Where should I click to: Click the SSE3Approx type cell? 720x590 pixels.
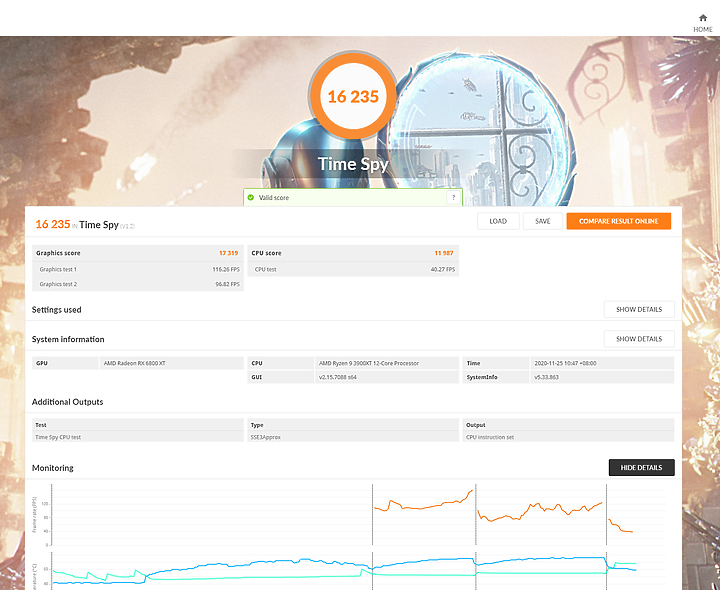pyautogui.click(x=353, y=437)
